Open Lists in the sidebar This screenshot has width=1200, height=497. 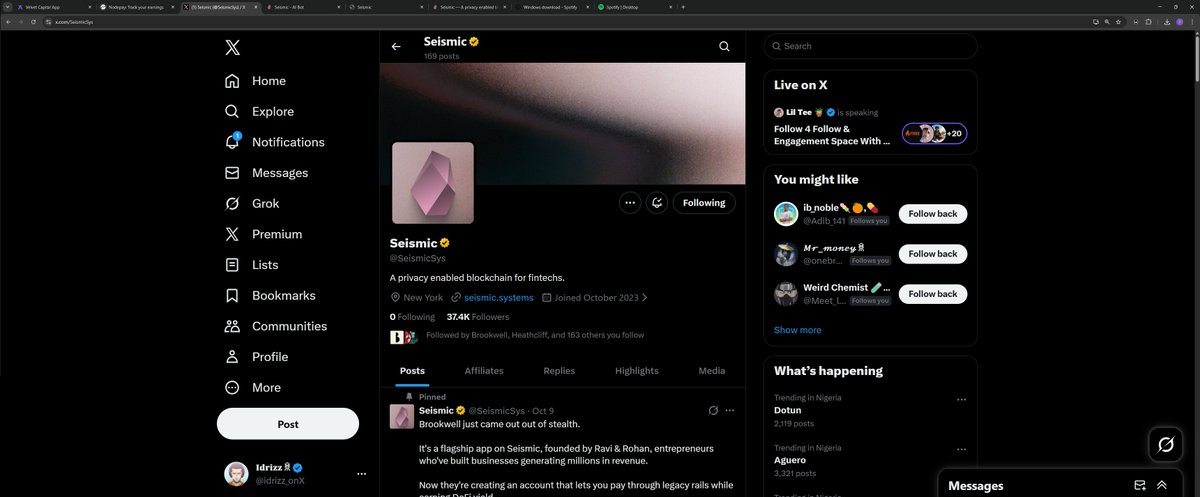pos(251,265)
